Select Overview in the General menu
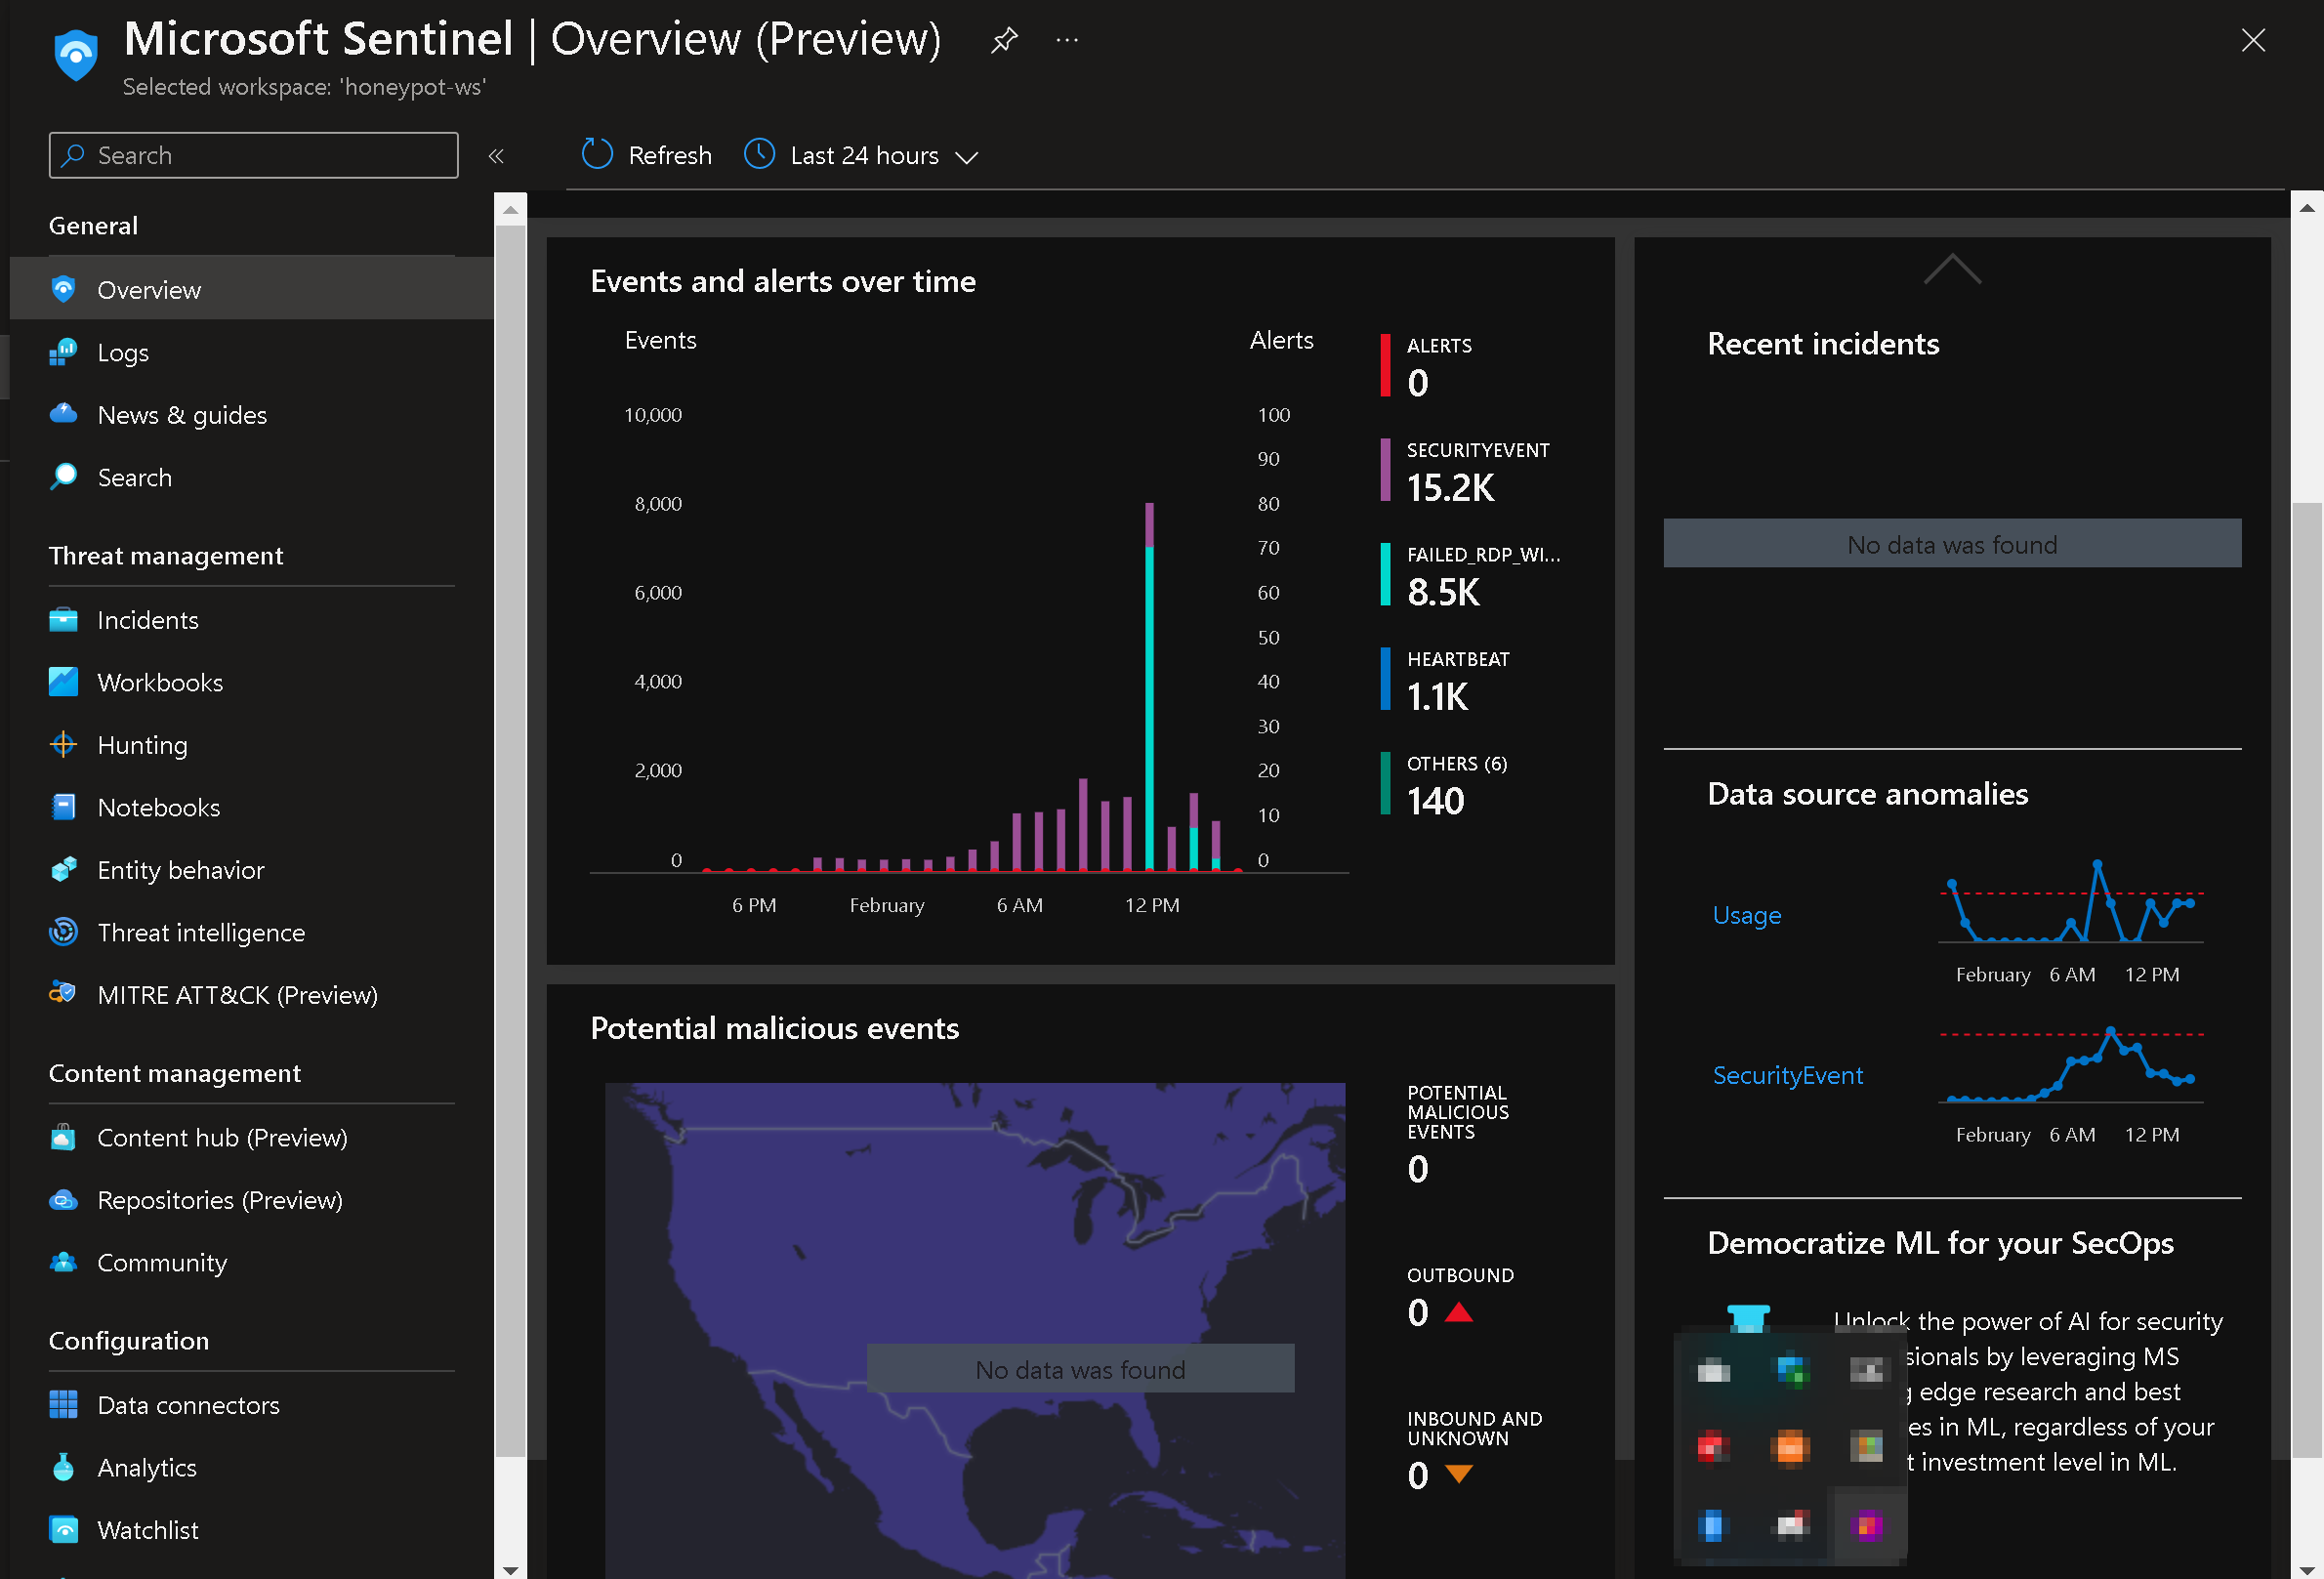Viewport: 2324px width, 1579px height. [252, 289]
